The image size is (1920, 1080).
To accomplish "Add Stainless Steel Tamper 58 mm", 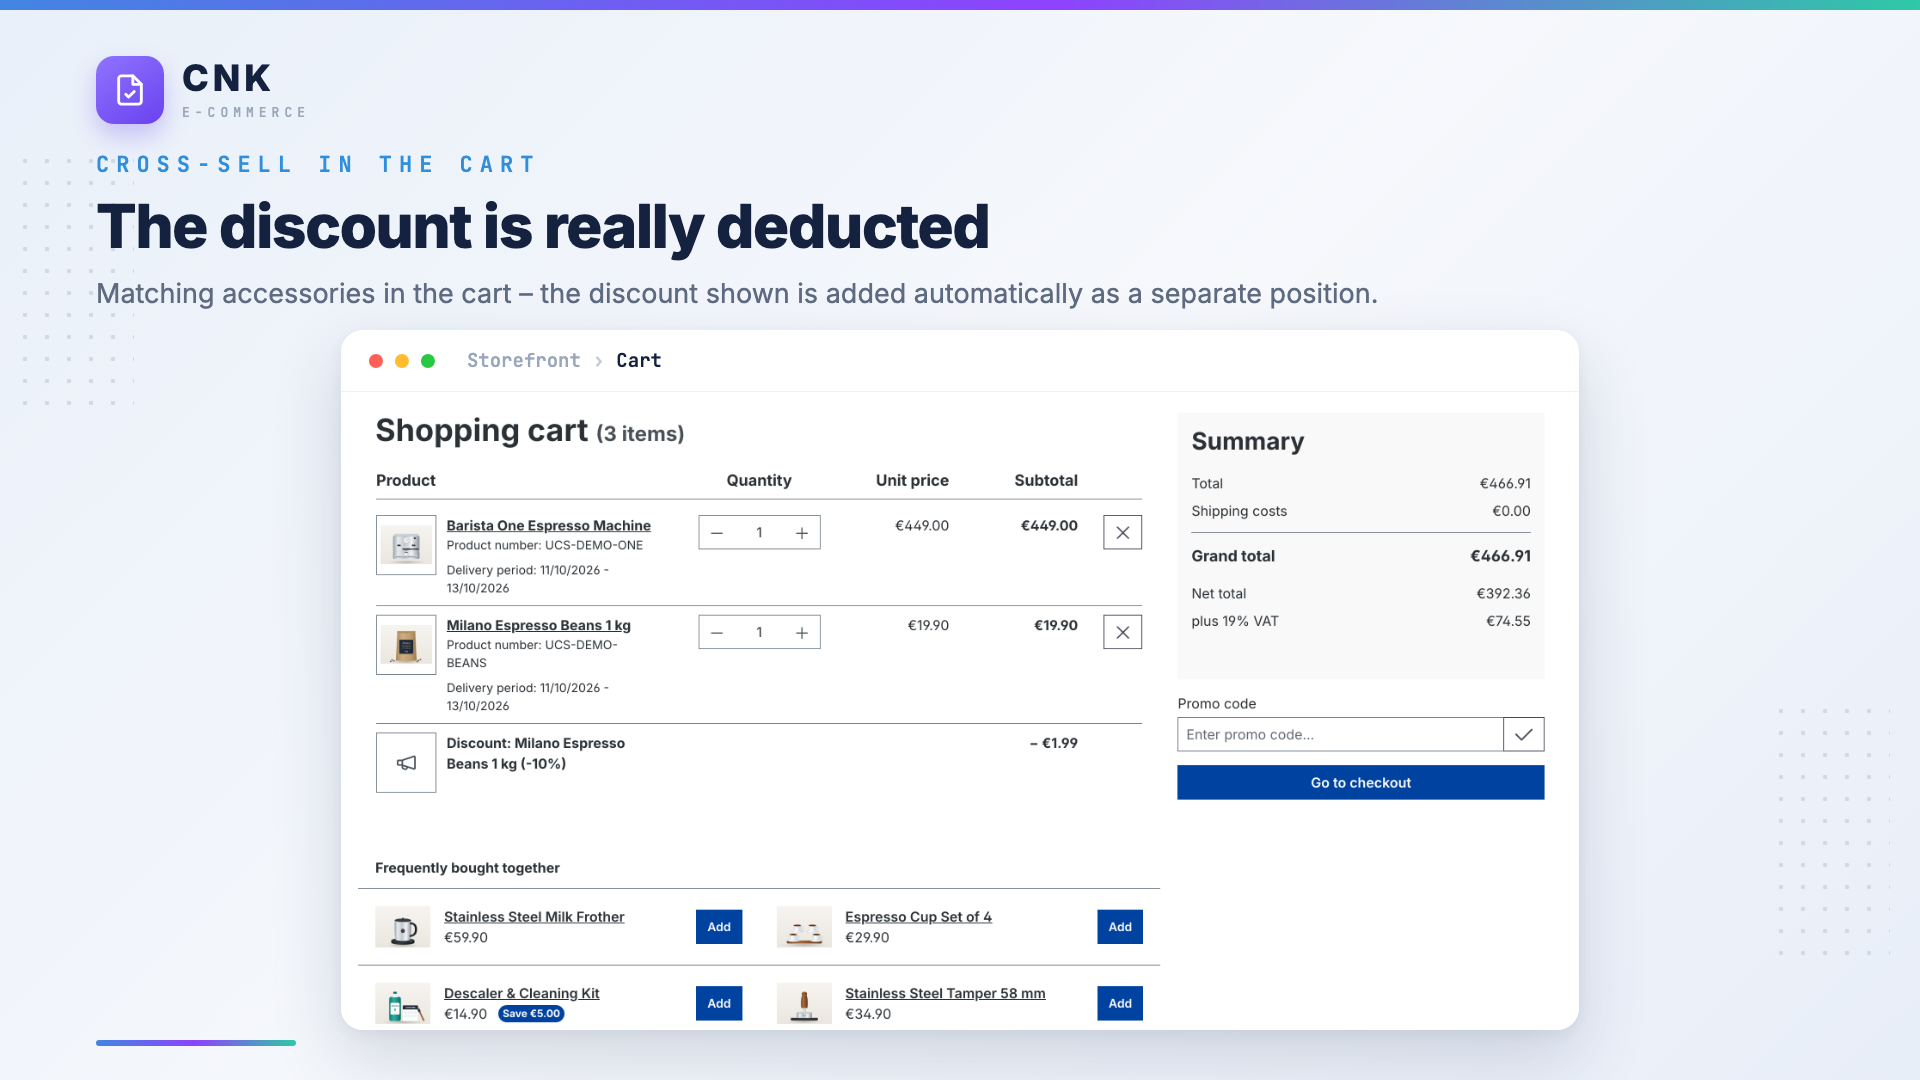I will [x=1120, y=1003].
